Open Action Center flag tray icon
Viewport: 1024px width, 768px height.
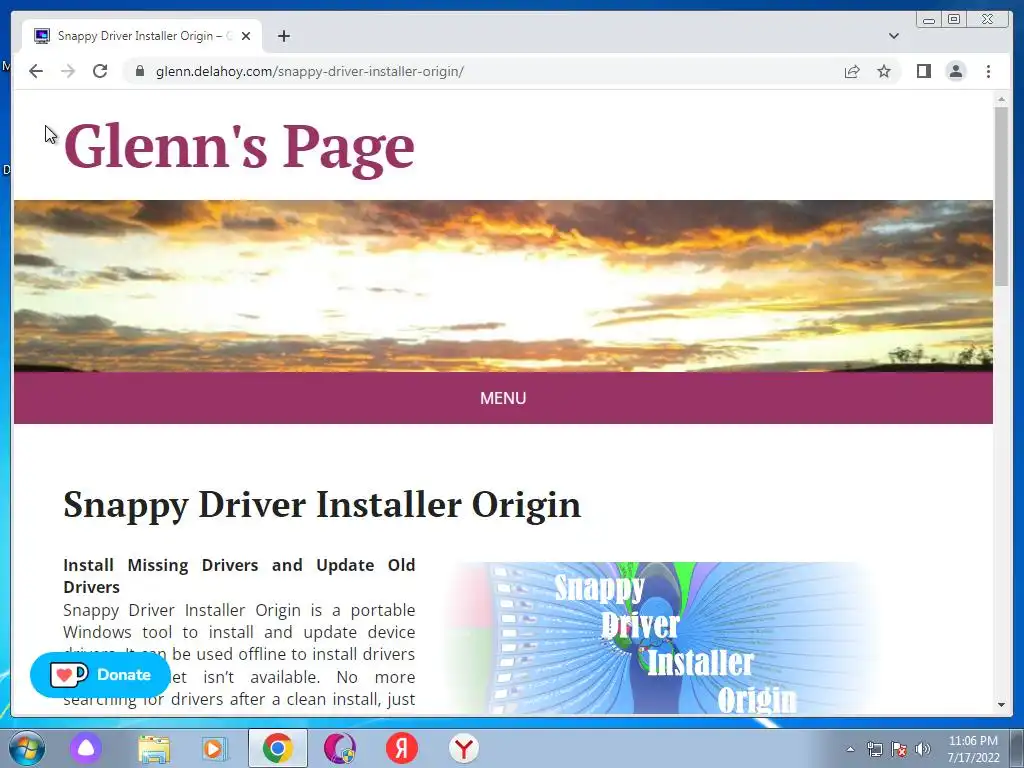(899, 749)
